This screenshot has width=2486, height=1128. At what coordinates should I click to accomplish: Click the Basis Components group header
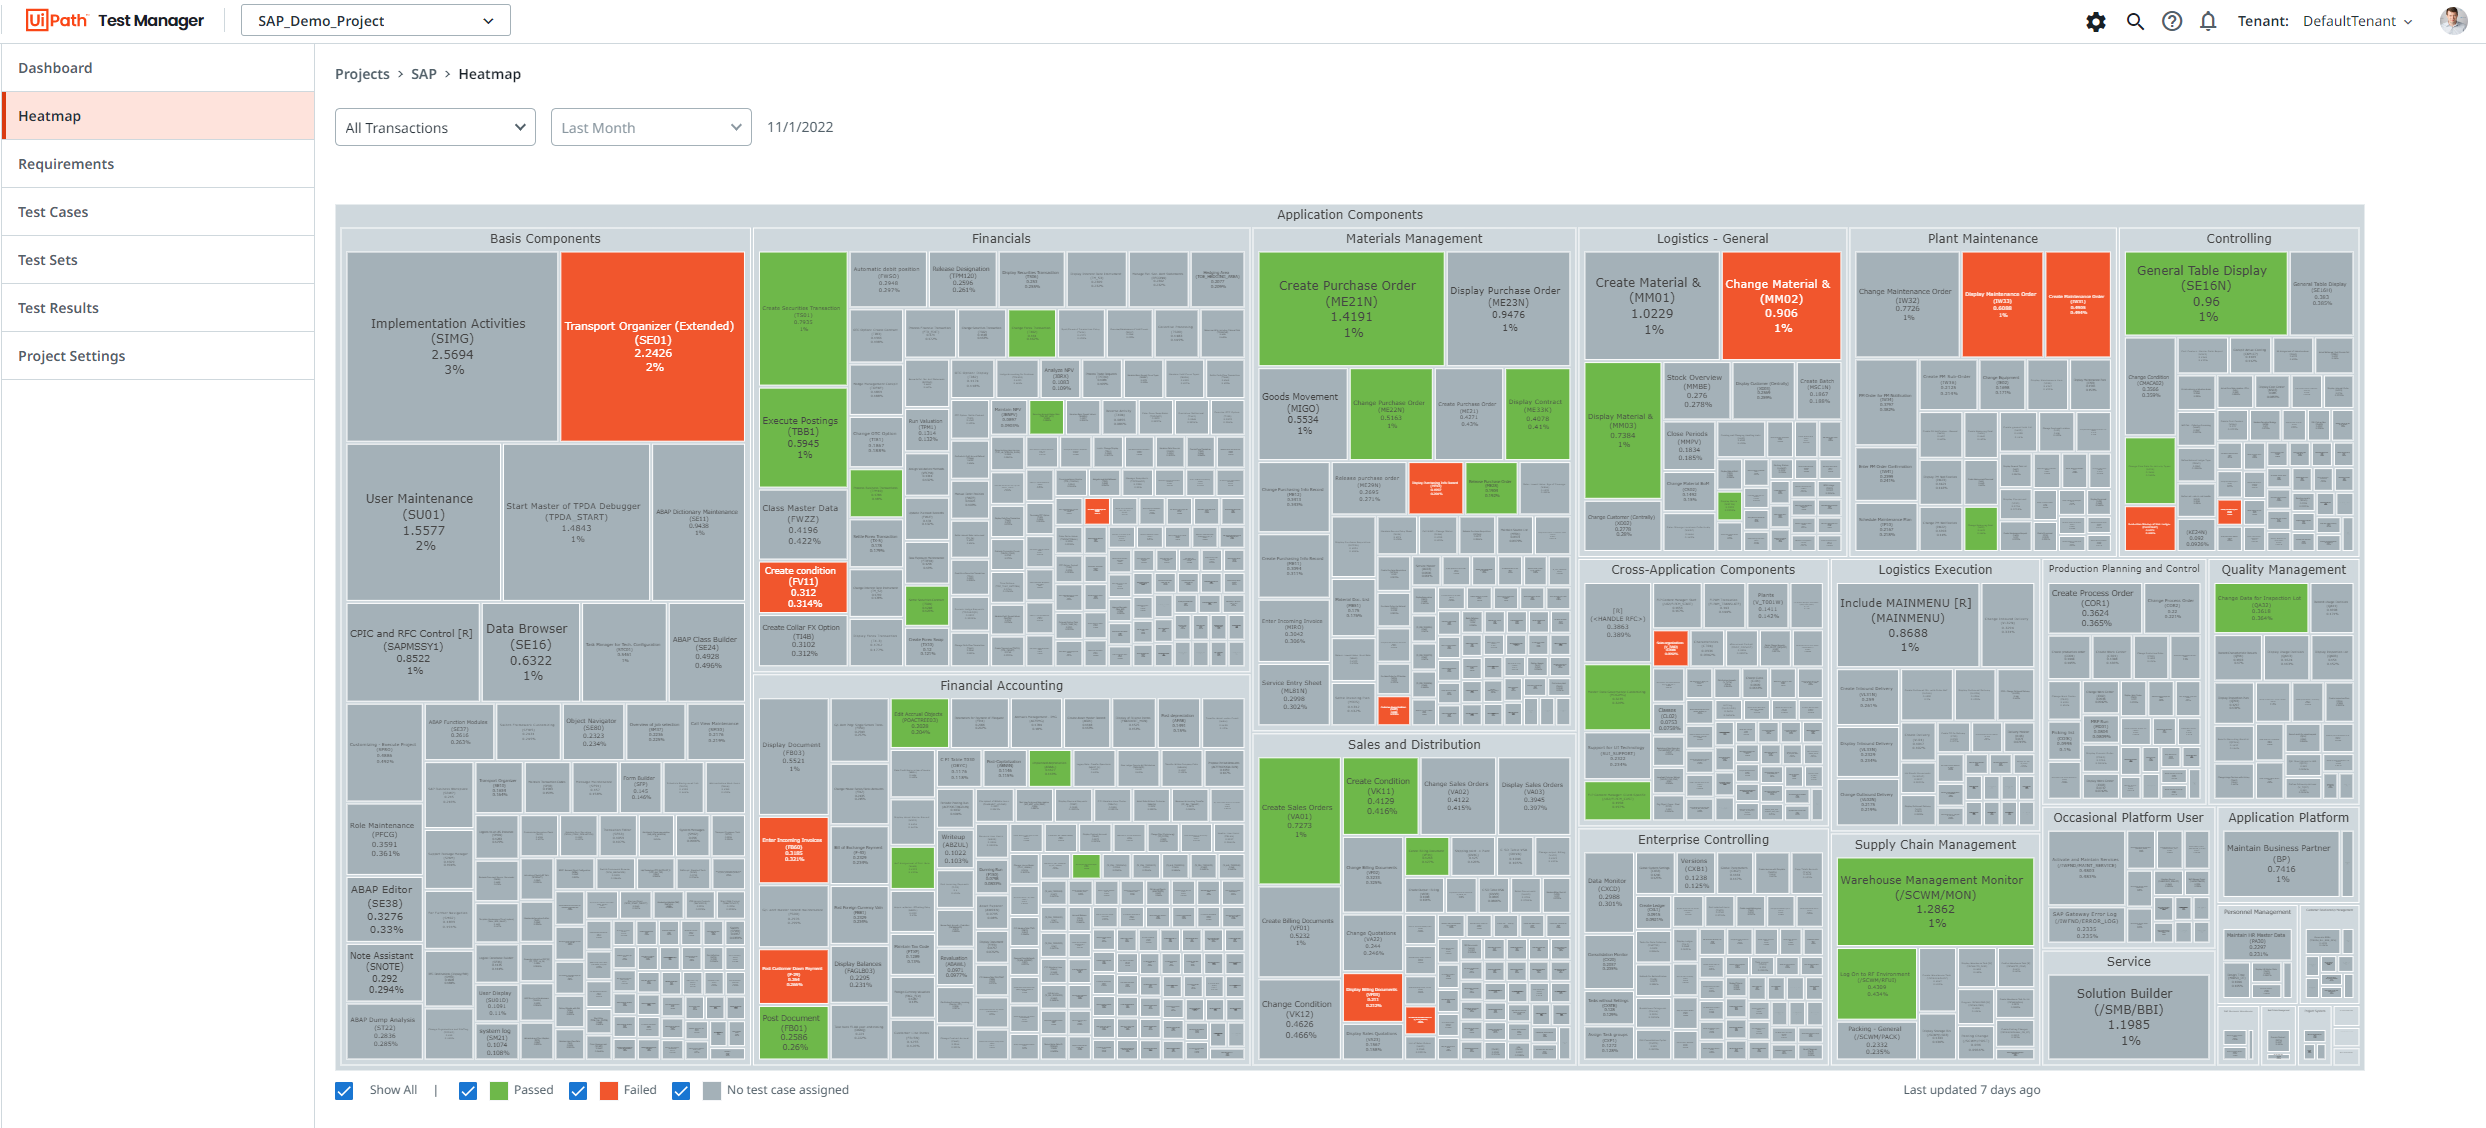point(545,238)
